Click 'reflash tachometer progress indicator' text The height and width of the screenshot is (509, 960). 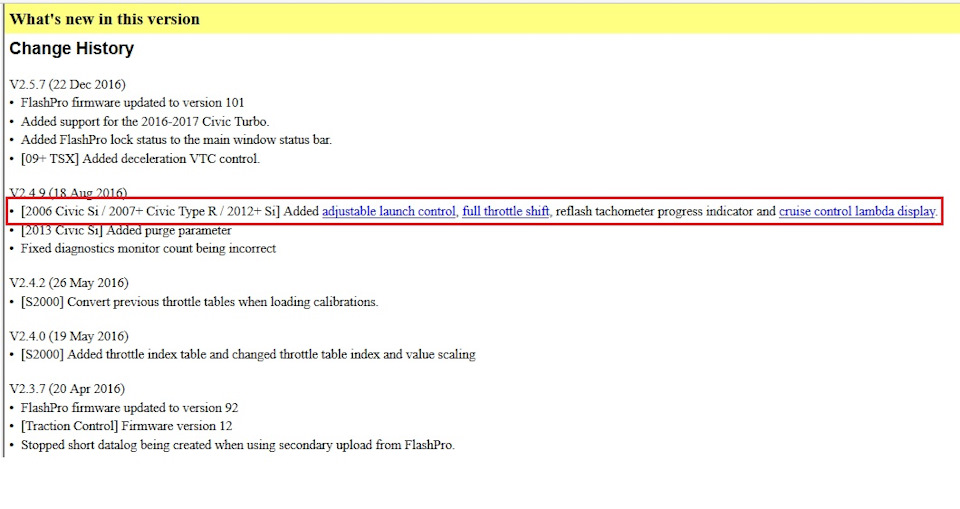654,211
